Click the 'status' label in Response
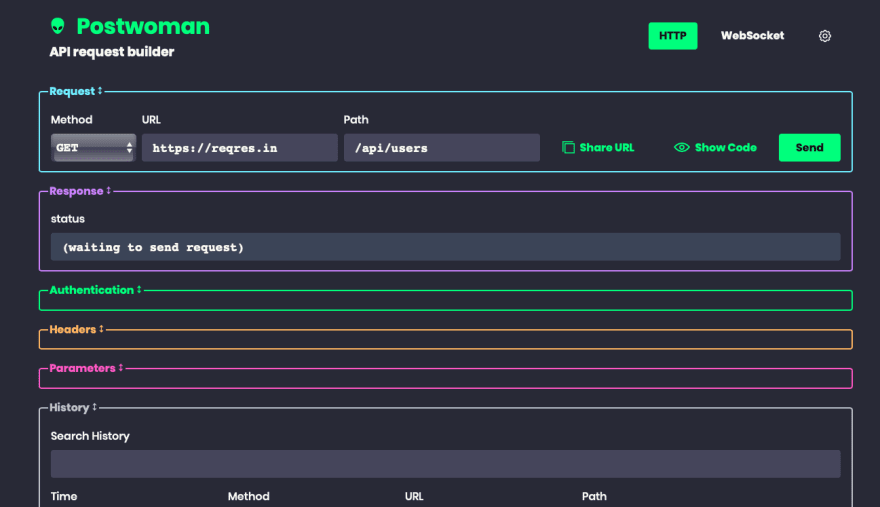This screenshot has width=880, height=507. pyautogui.click(x=68, y=219)
